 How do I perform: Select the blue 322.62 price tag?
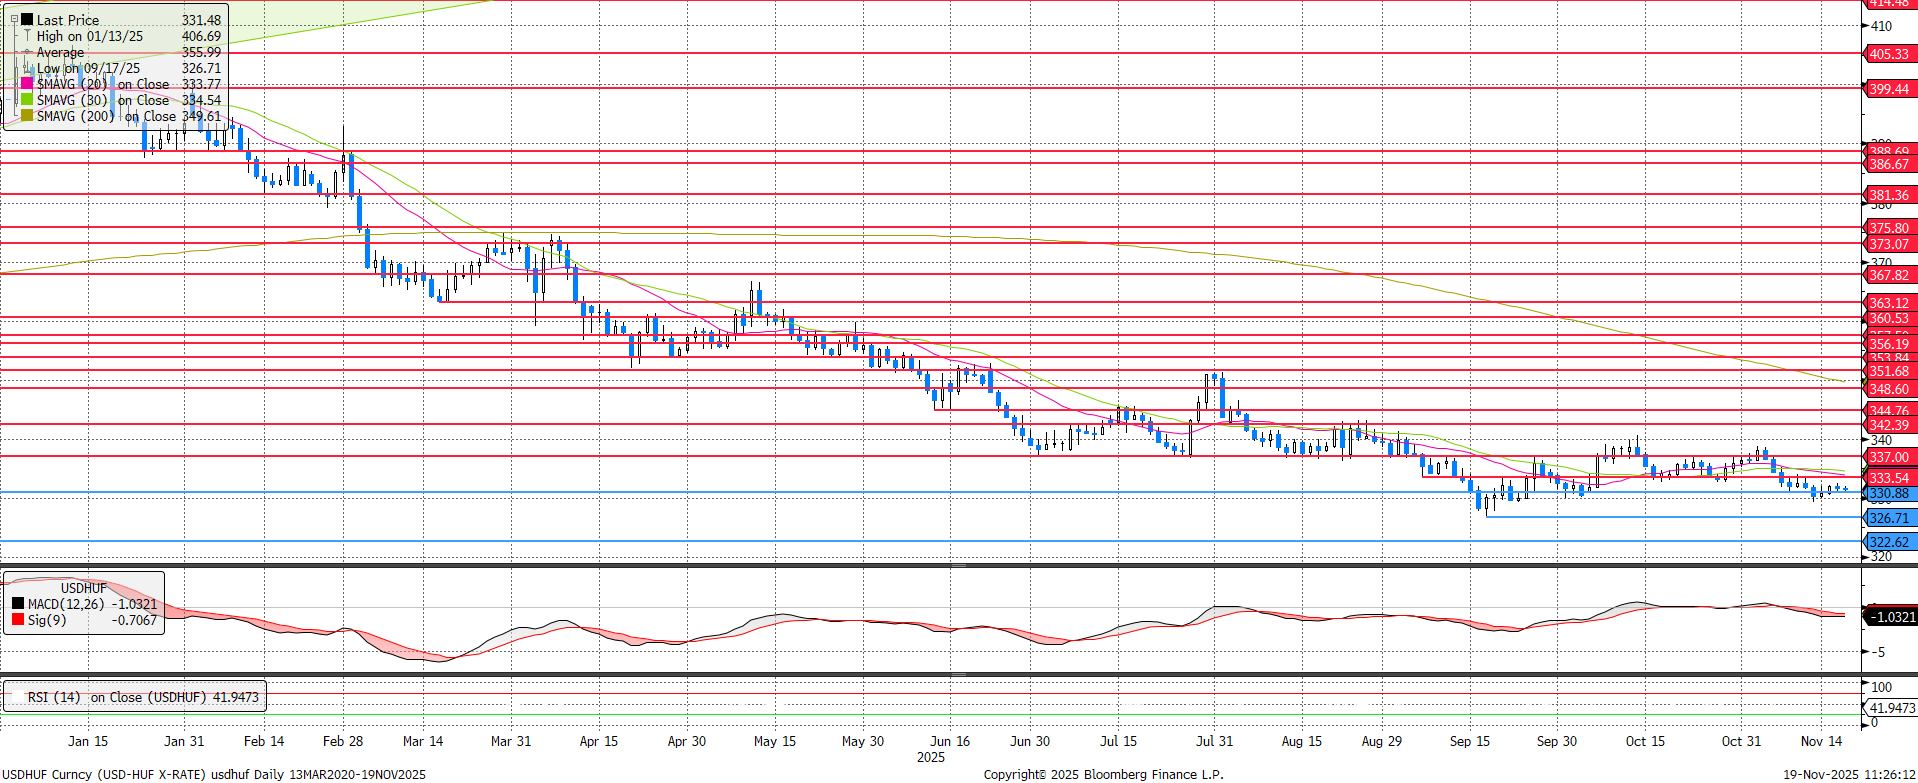tap(1888, 542)
